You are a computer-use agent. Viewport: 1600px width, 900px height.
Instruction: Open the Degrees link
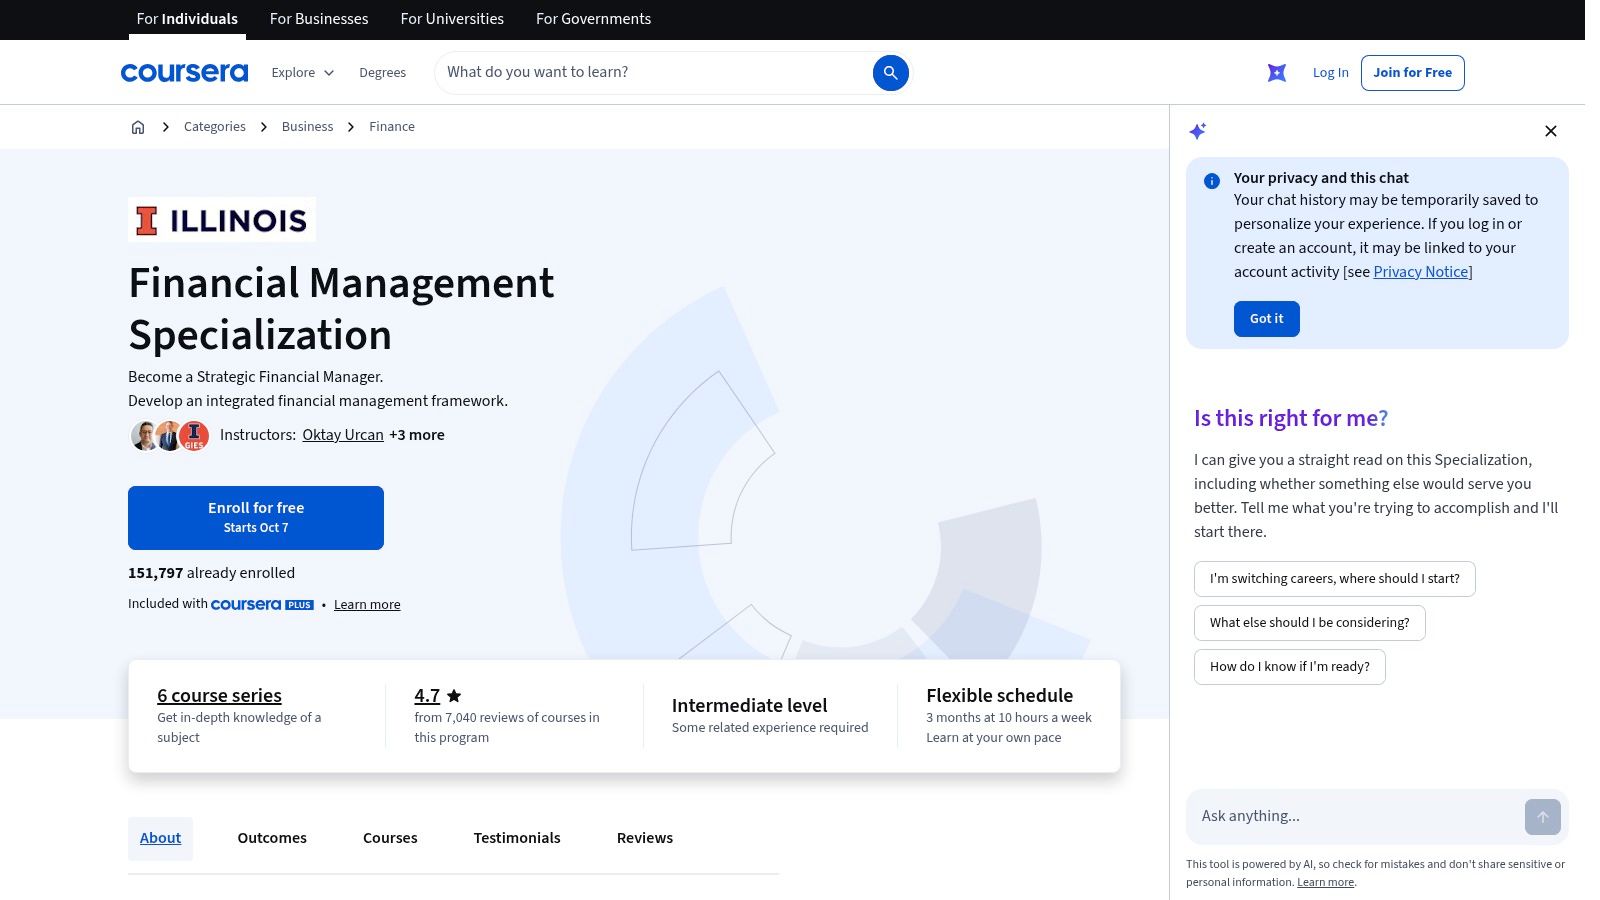383,73
